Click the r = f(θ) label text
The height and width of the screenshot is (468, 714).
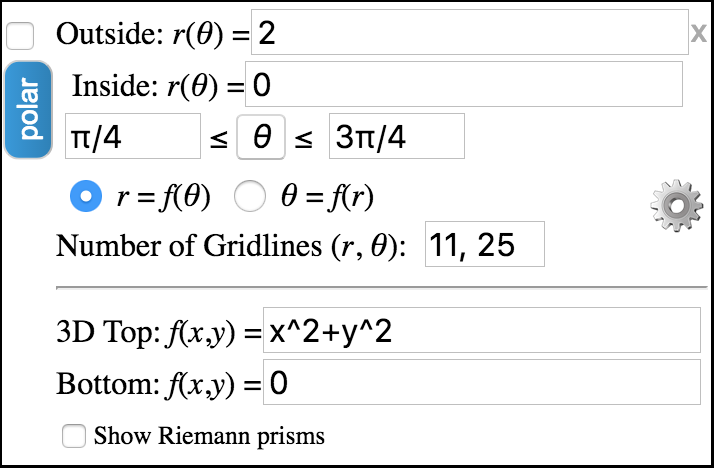[x=163, y=197]
